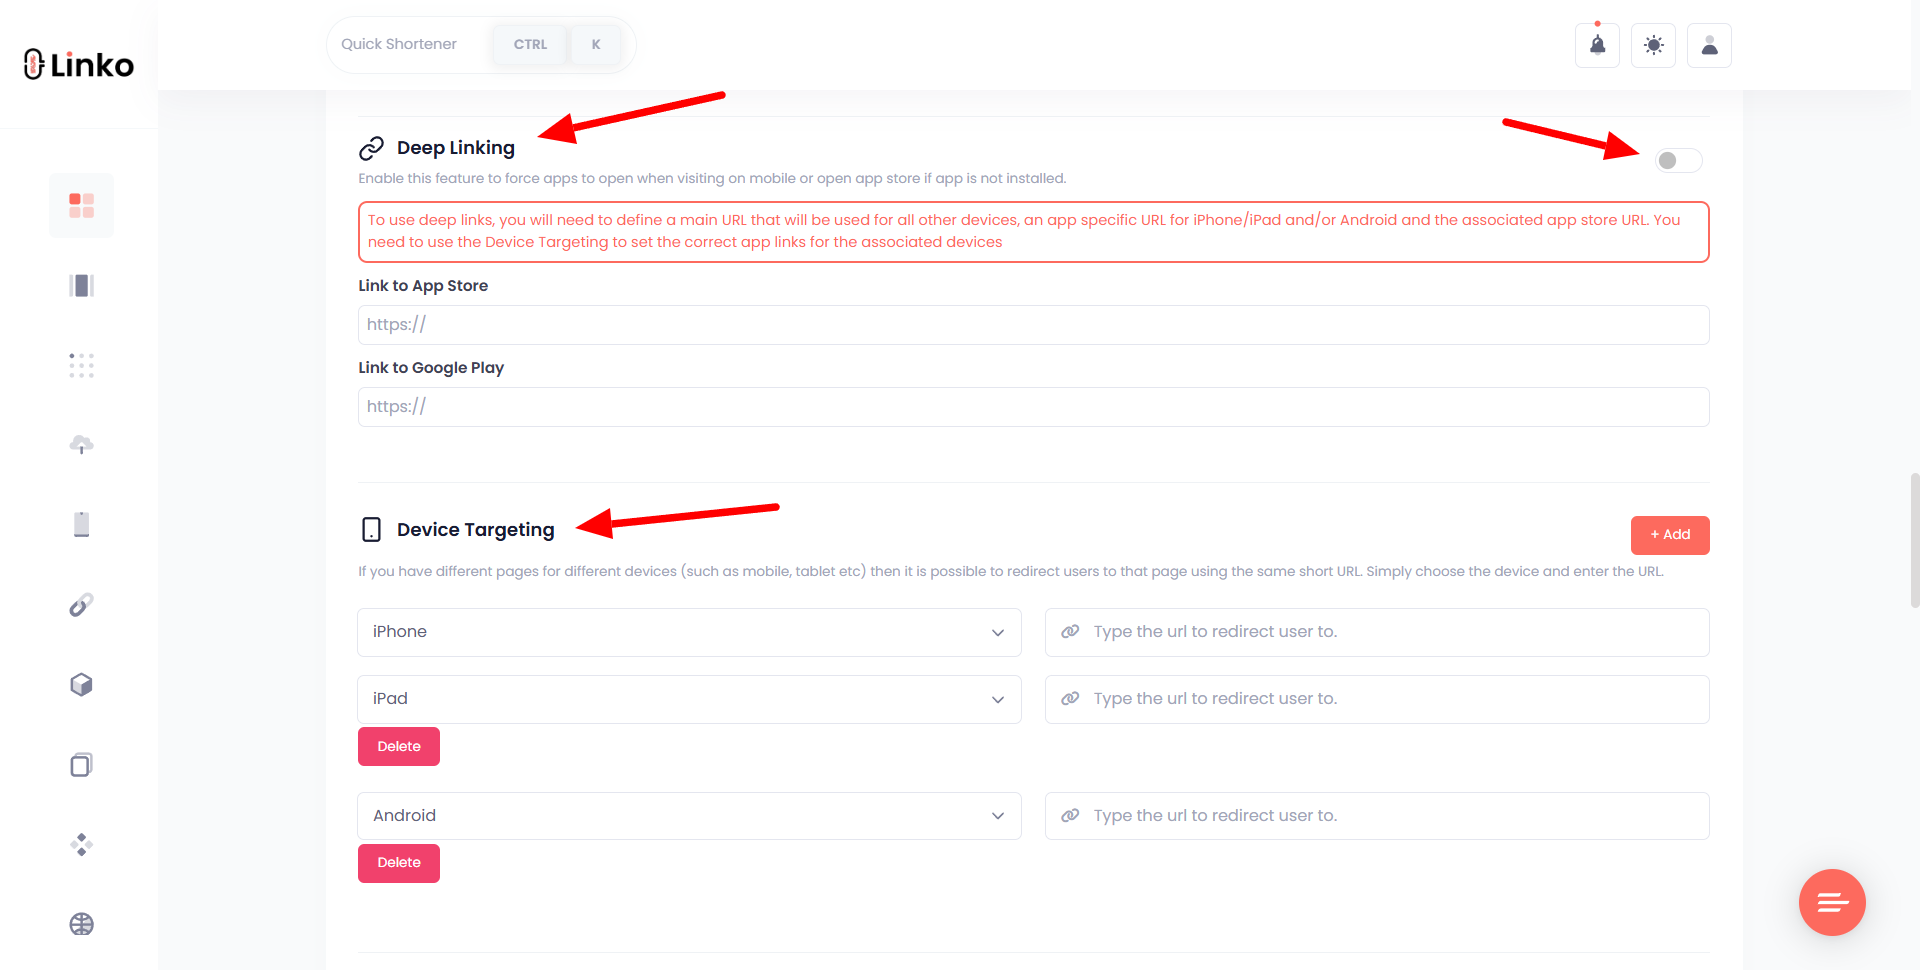Image resolution: width=1920 pixels, height=970 pixels.
Task: Click the page vertical scrollbar thumb
Action: click(x=1914, y=540)
